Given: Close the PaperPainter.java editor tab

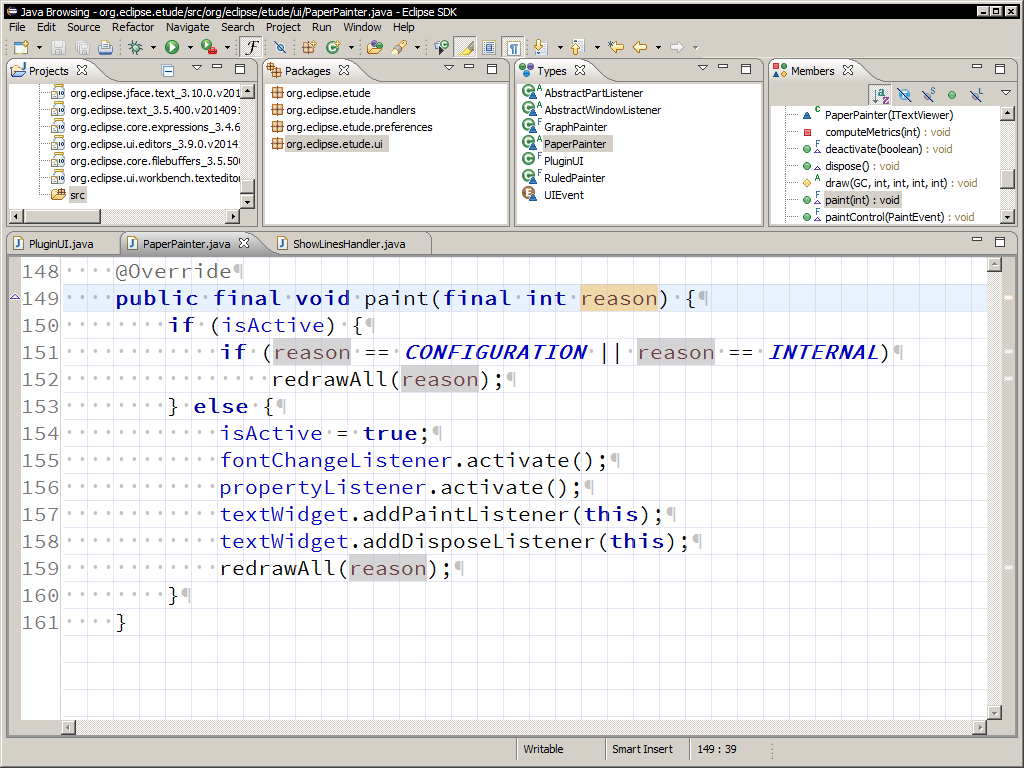Looking at the screenshot, I should (244, 243).
